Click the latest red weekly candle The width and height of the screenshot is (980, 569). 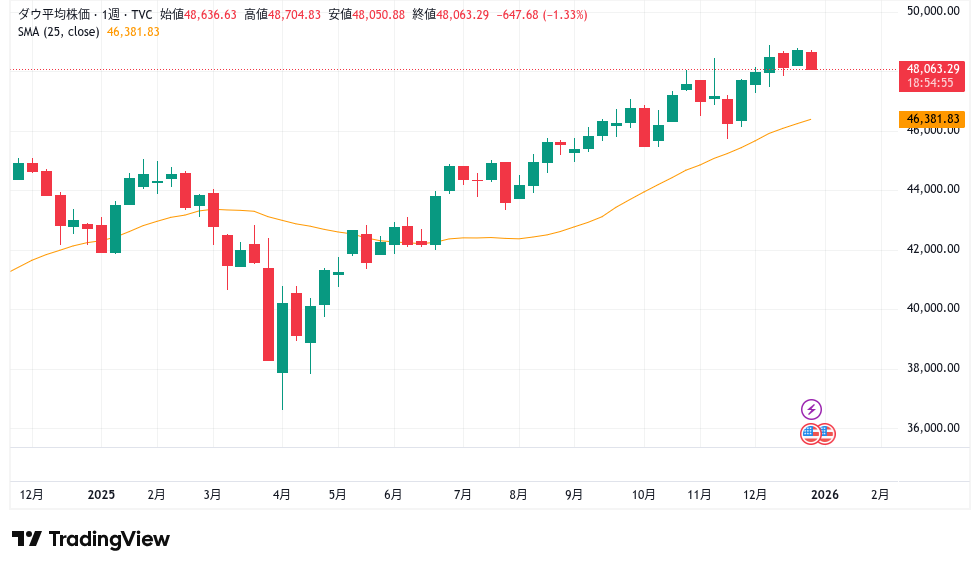coord(811,60)
